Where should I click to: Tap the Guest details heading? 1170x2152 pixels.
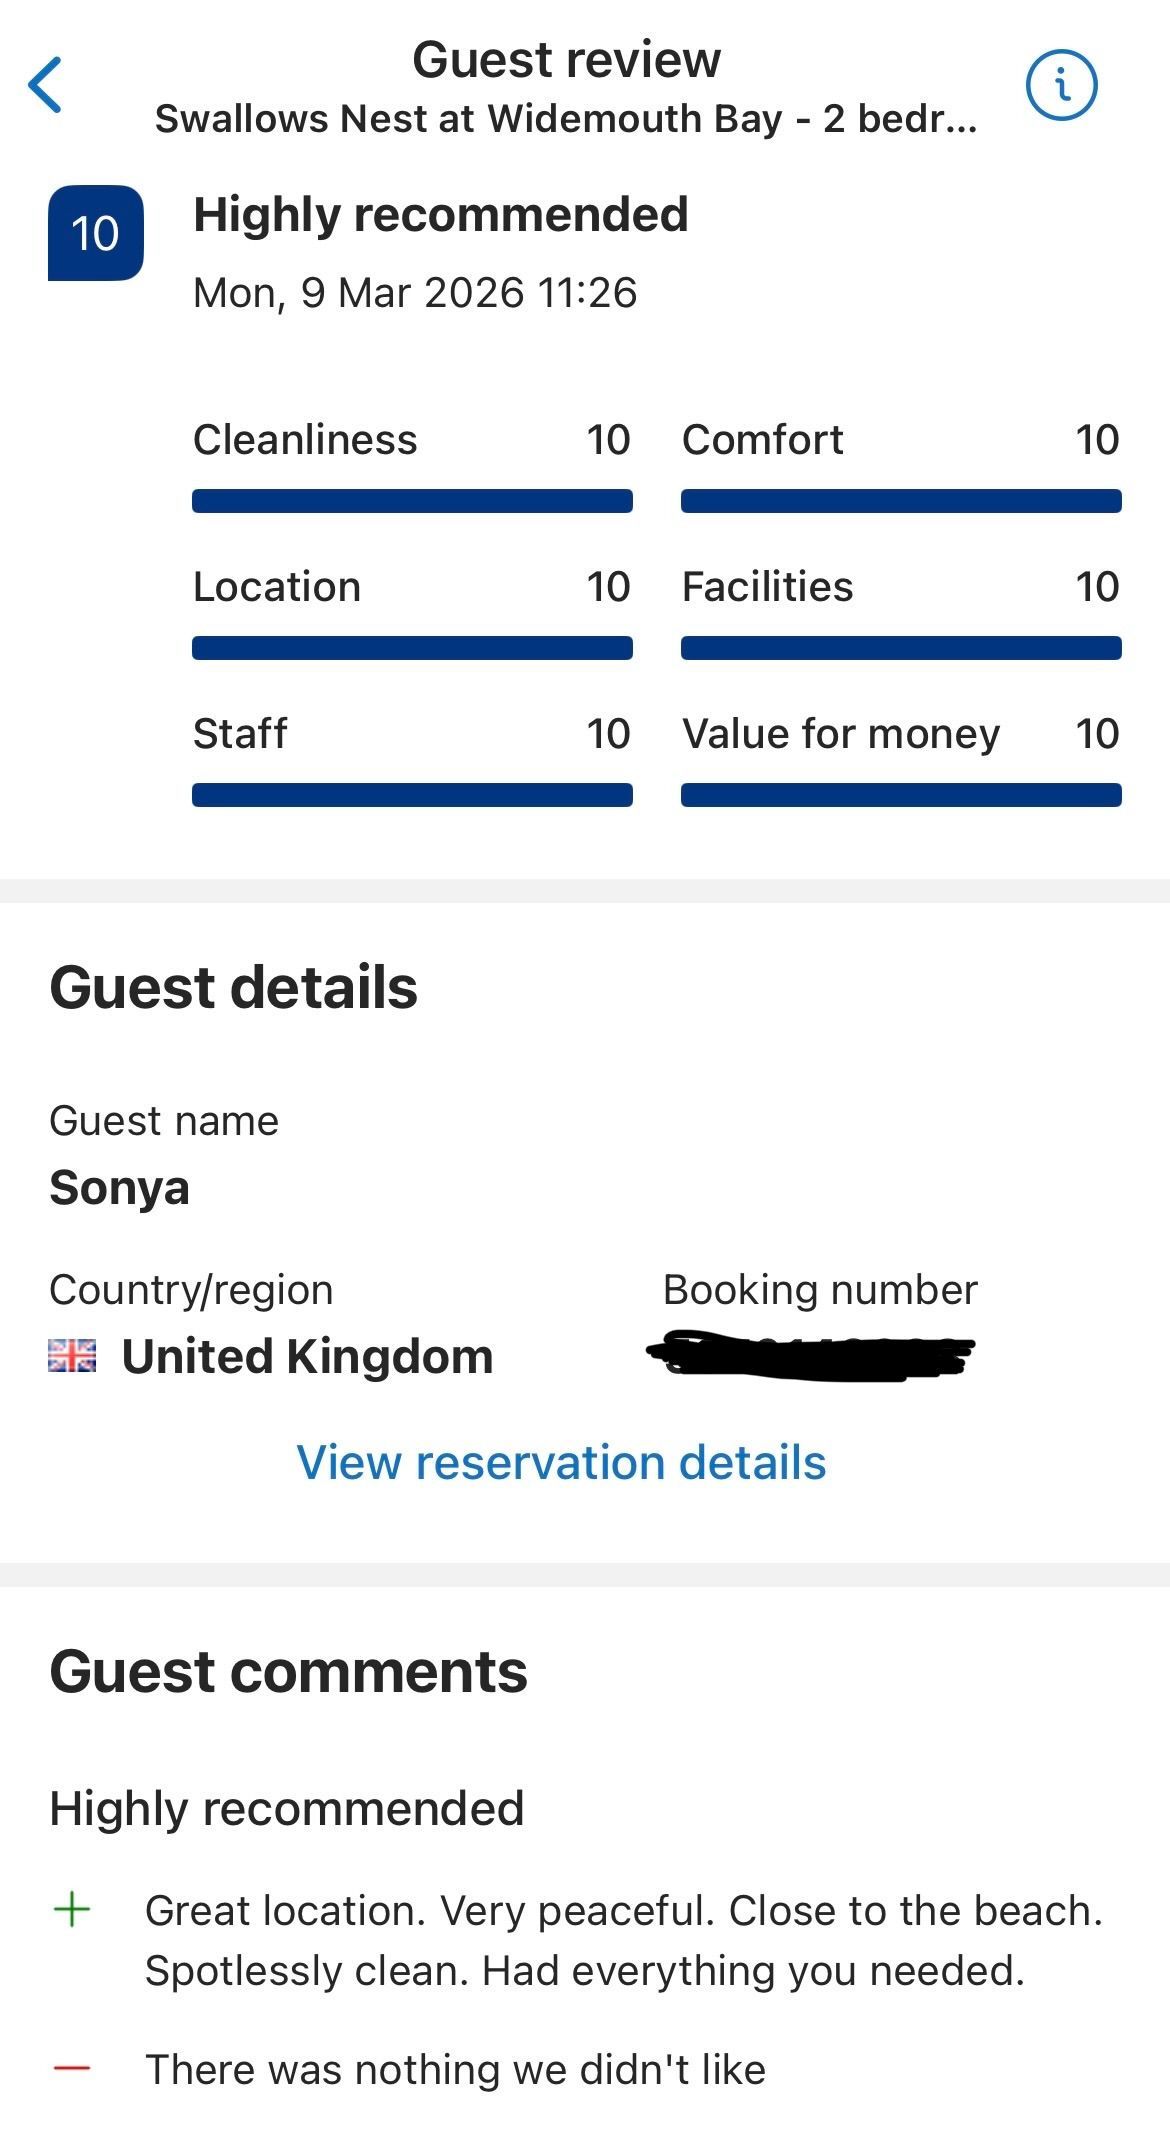click(233, 988)
